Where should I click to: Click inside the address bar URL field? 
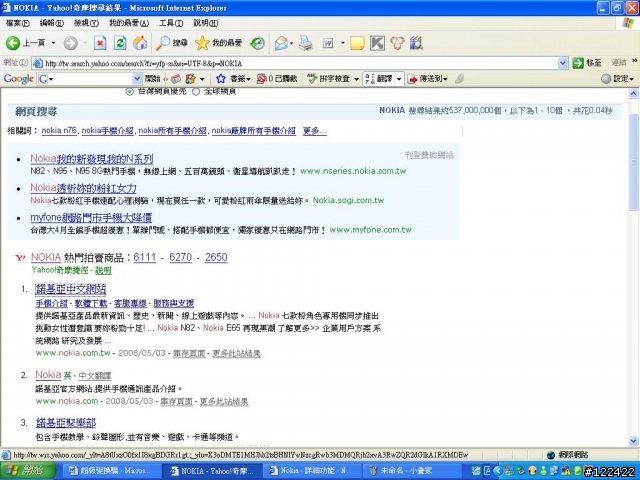click(x=300, y=63)
